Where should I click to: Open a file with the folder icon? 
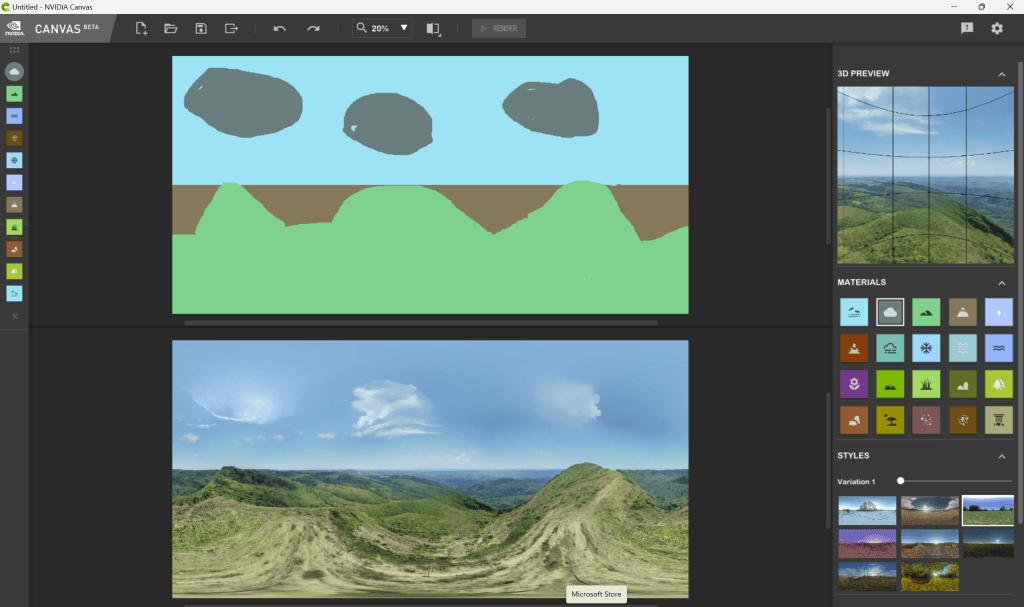(x=171, y=28)
